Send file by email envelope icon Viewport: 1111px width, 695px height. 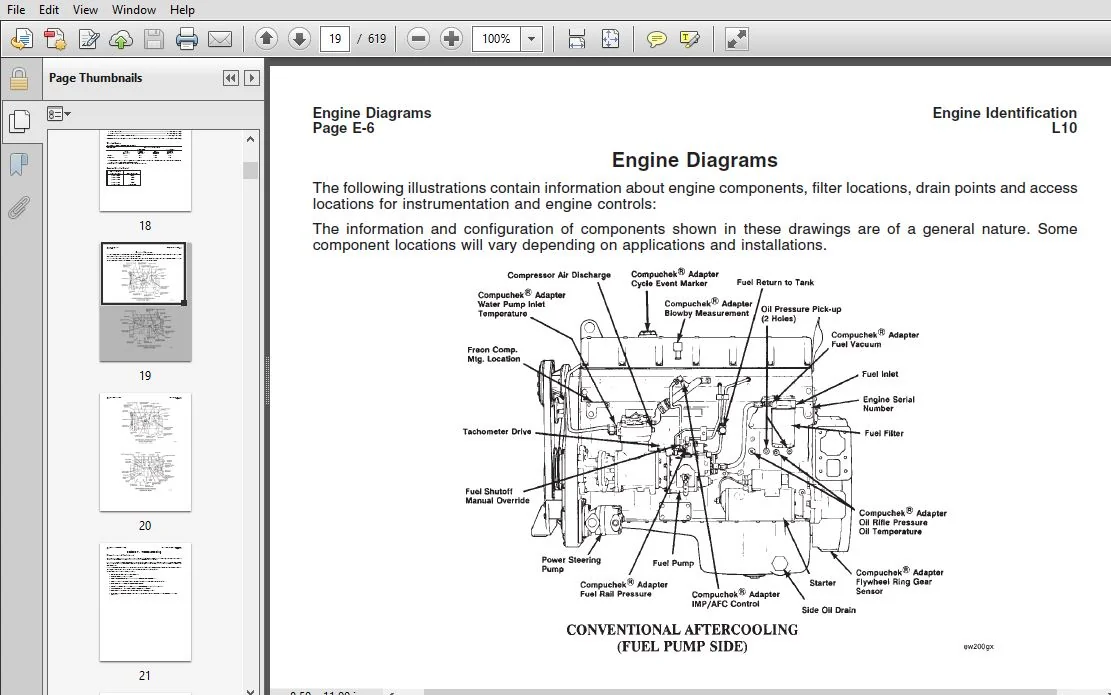pos(220,39)
